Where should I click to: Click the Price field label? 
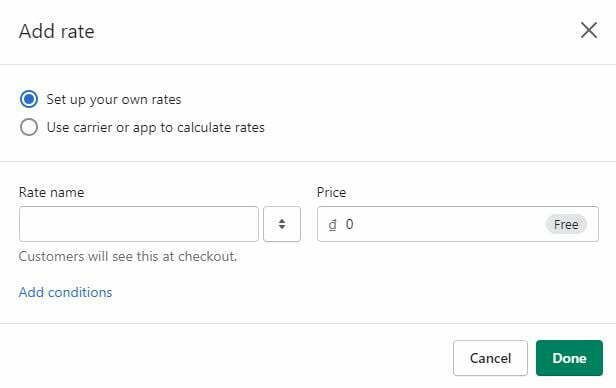(332, 192)
